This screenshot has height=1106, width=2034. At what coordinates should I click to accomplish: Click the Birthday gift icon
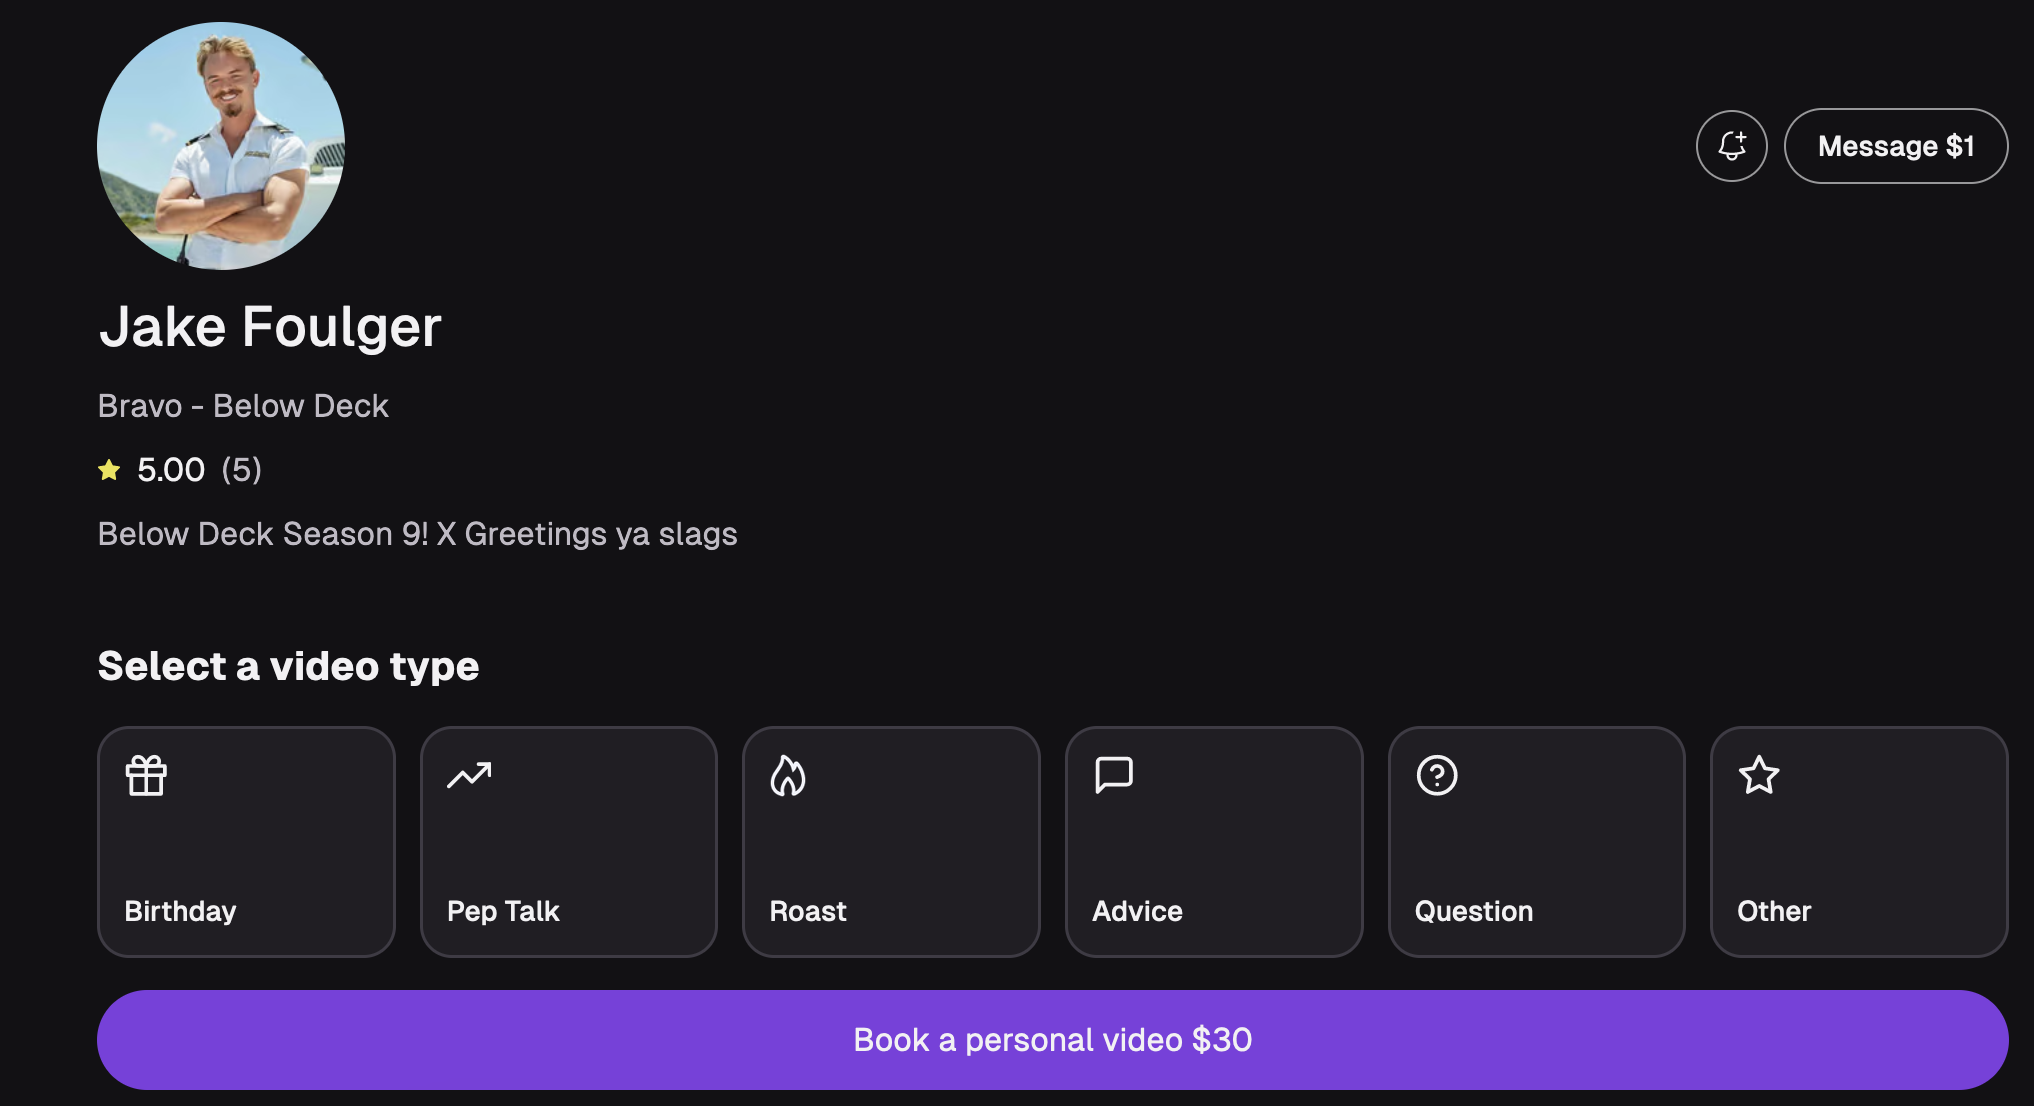[146, 775]
